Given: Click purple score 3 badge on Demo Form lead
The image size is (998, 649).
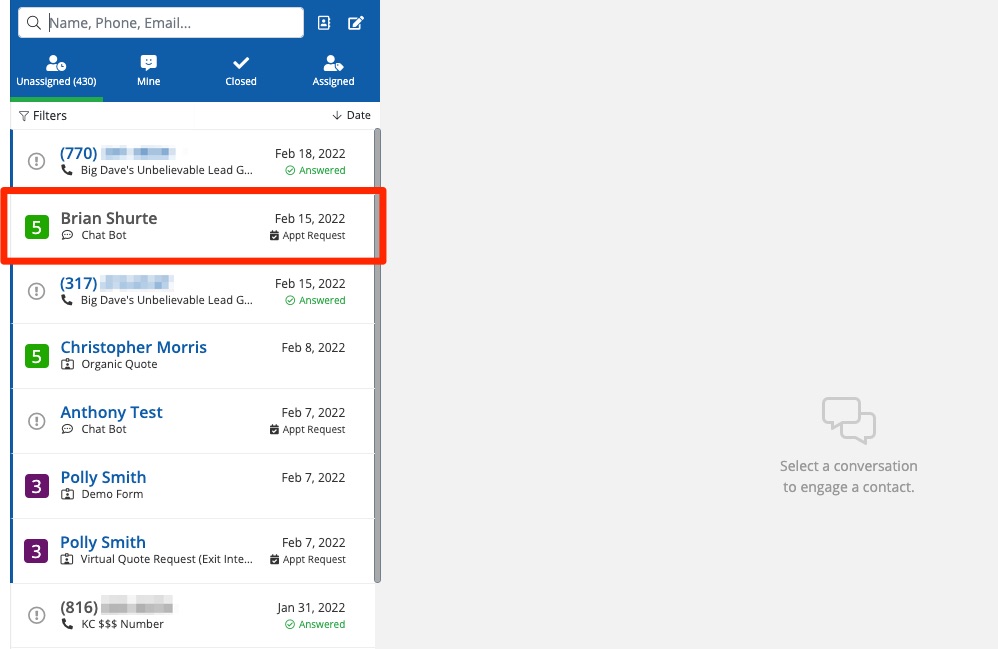Looking at the screenshot, I should tap(37, 486).
